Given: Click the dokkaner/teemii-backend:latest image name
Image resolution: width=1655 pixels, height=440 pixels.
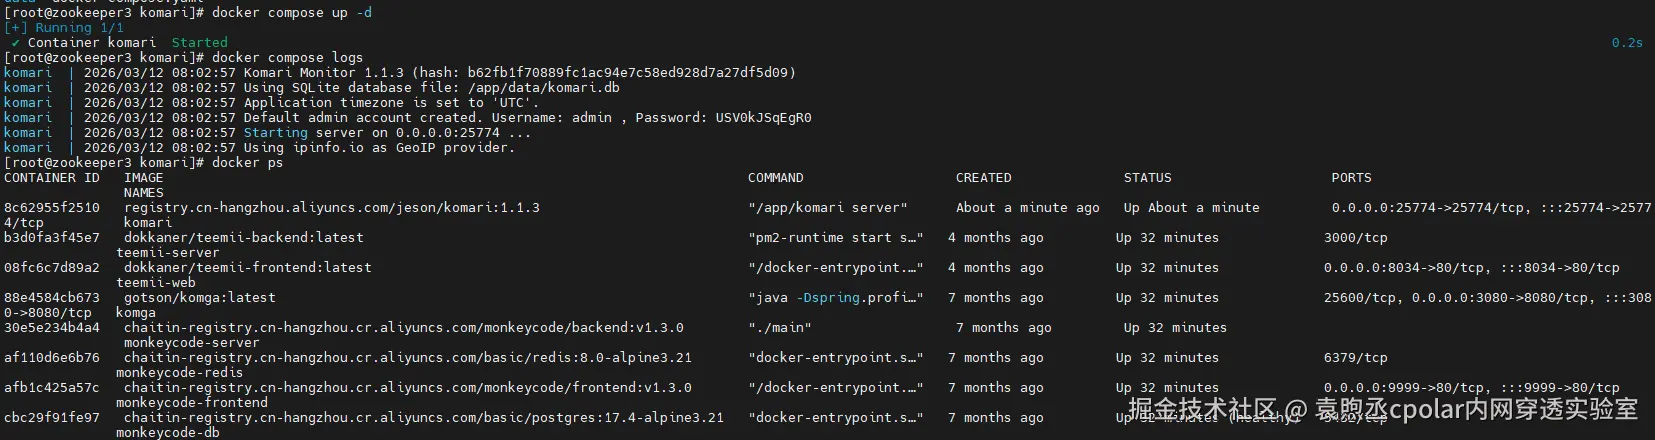Looking at the screenshot, I should pyautogui.click(x=243, y=238).
